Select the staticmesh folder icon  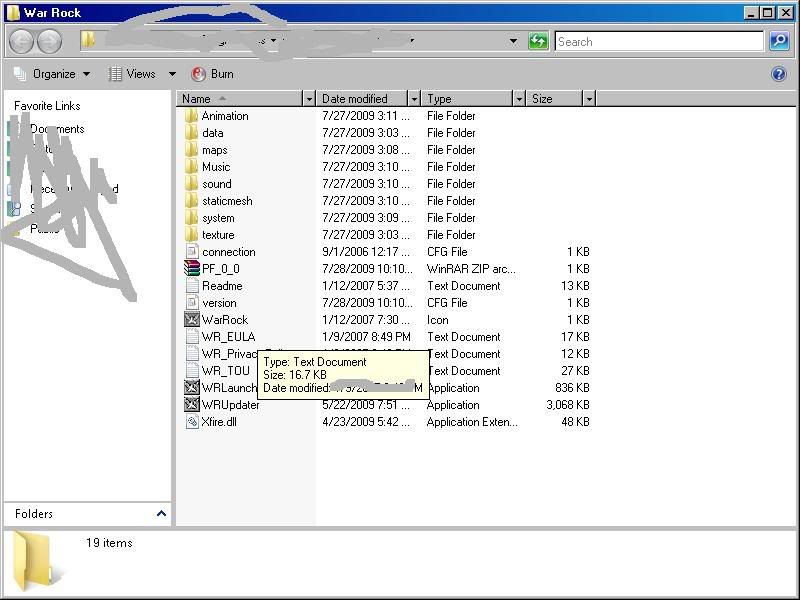click(191, 201)
